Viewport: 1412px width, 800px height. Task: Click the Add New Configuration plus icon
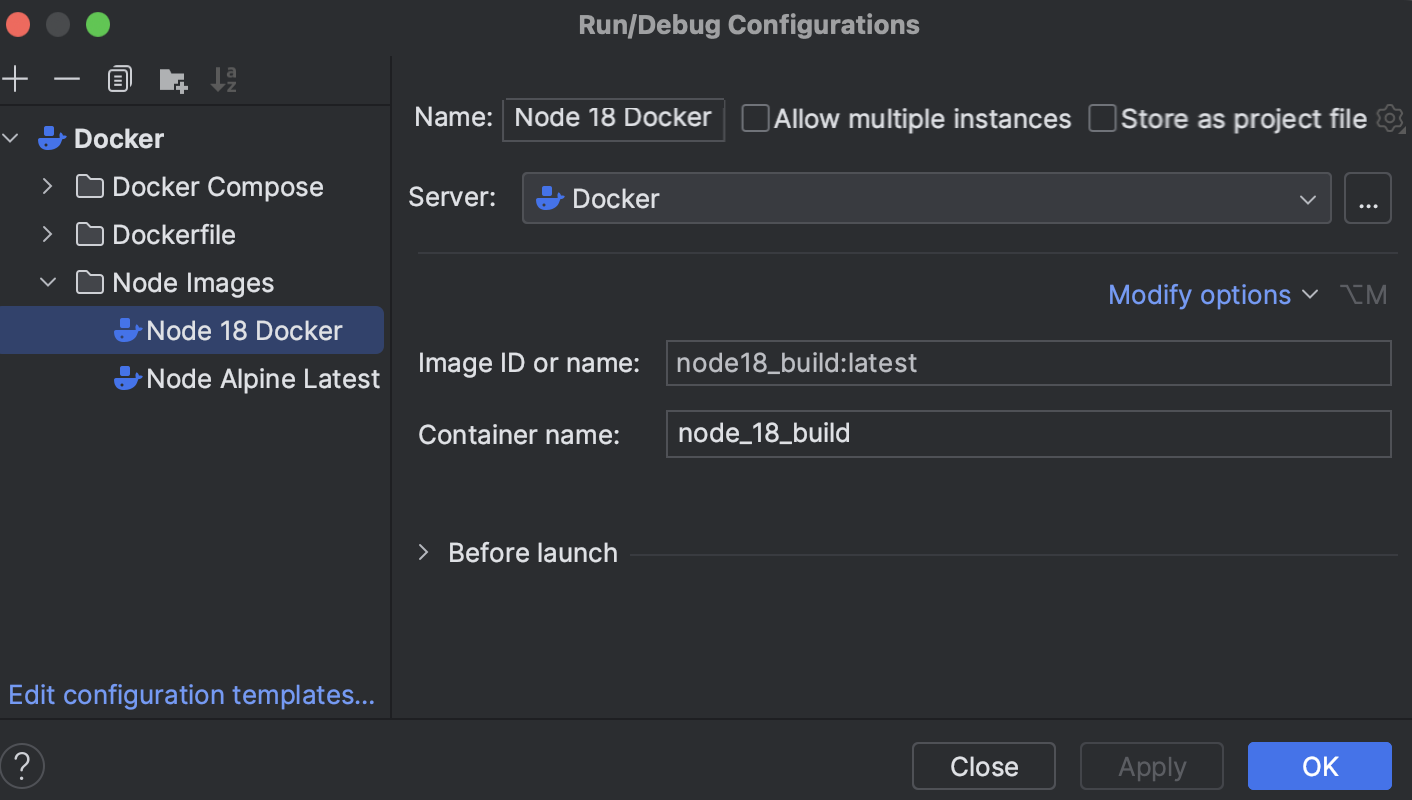[16, 79]
